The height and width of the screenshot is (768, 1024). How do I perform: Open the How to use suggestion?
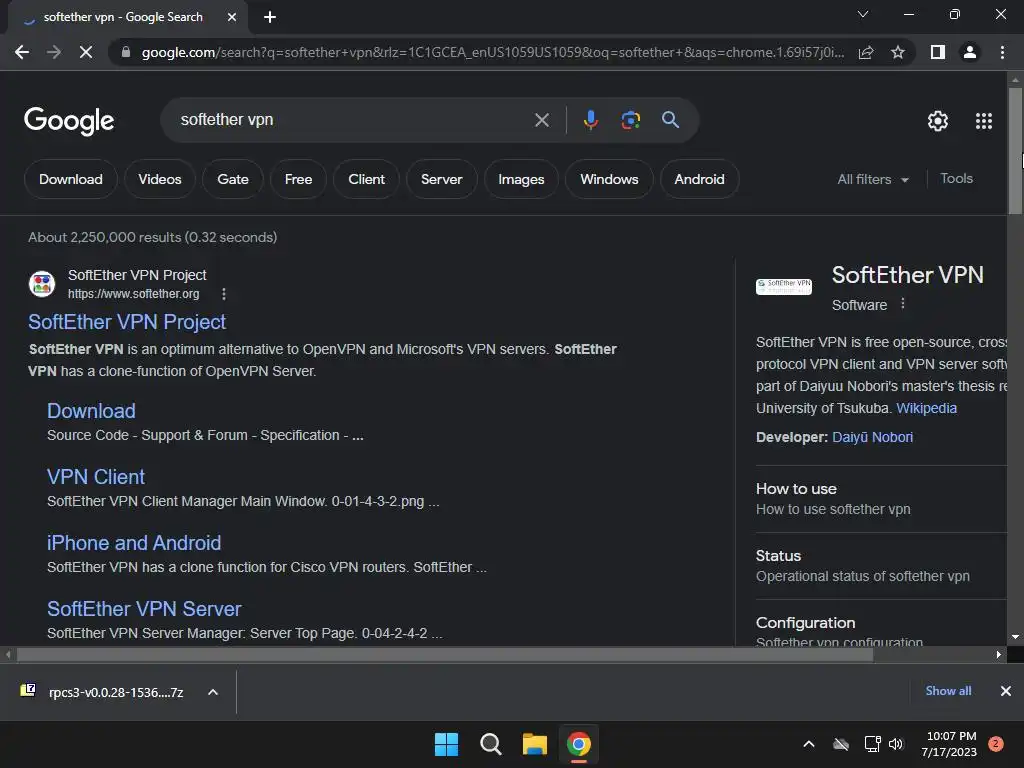(x=881, y=499)
